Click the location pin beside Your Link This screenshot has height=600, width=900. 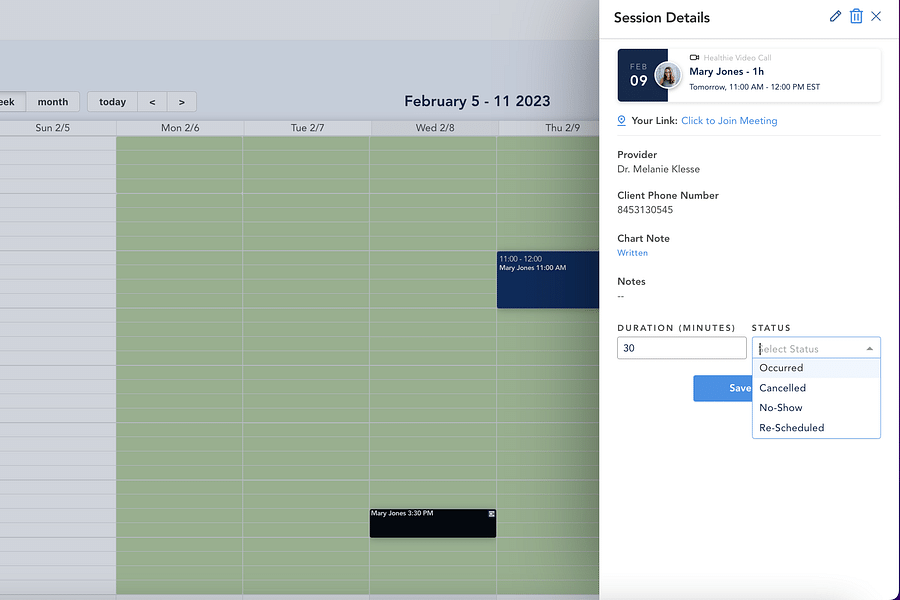pos(622,120)
